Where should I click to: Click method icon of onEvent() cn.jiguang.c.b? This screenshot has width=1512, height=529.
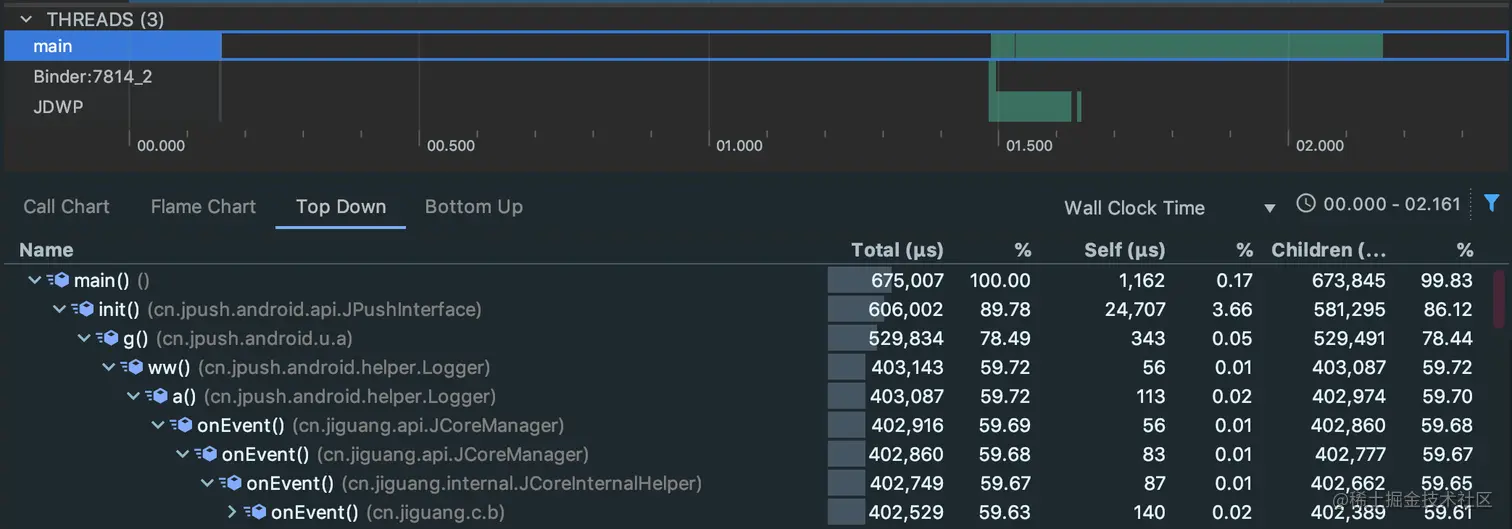[x=255, y=513]
